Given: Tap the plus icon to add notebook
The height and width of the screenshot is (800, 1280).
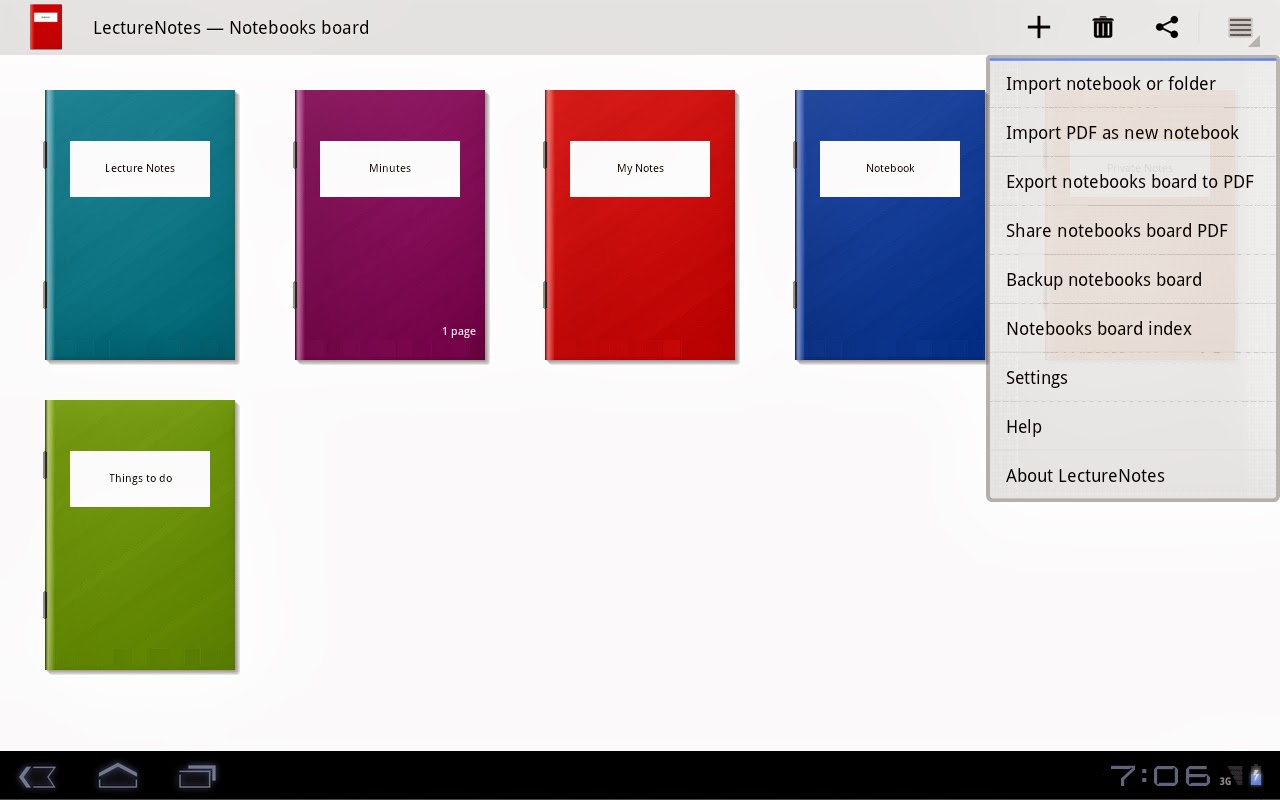Looking at the screenshot, I should (1039, 27).
